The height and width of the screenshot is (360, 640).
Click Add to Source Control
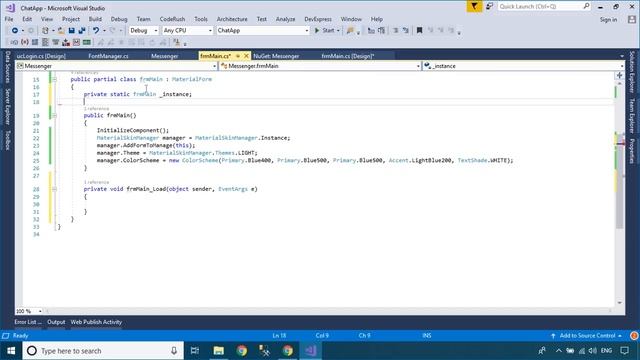[x=587, y=336]
